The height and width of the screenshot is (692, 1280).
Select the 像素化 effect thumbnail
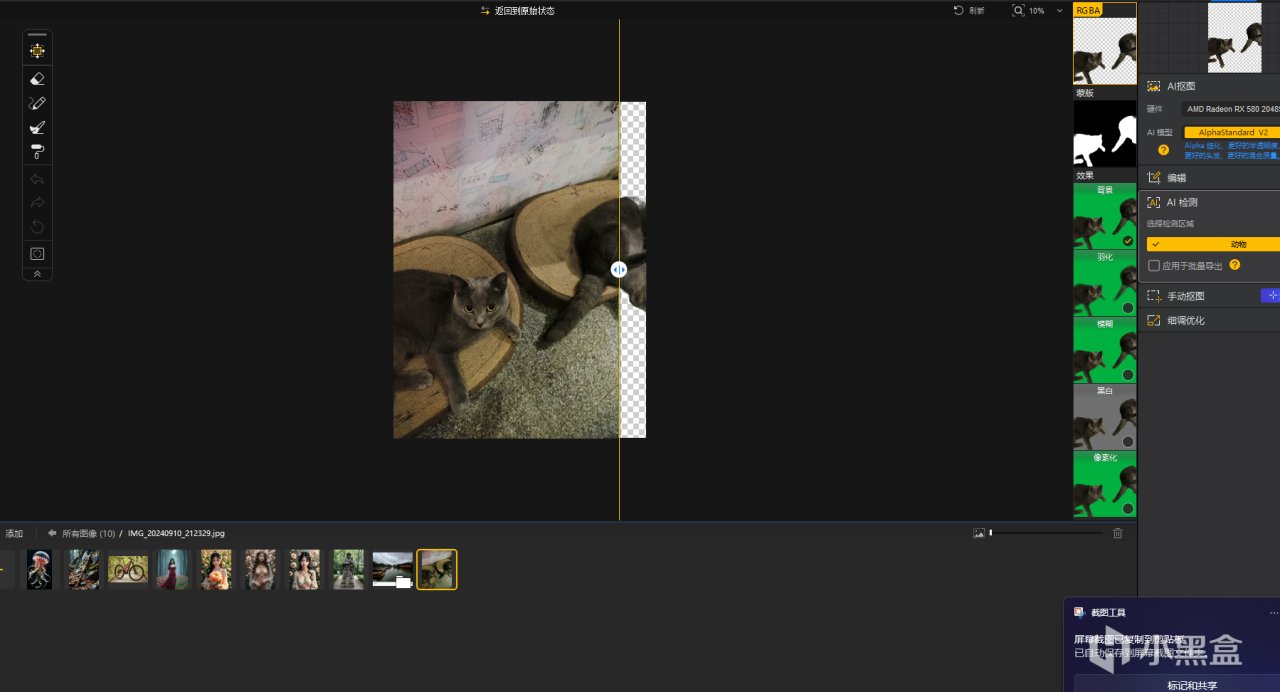(x=1105, y=484)
